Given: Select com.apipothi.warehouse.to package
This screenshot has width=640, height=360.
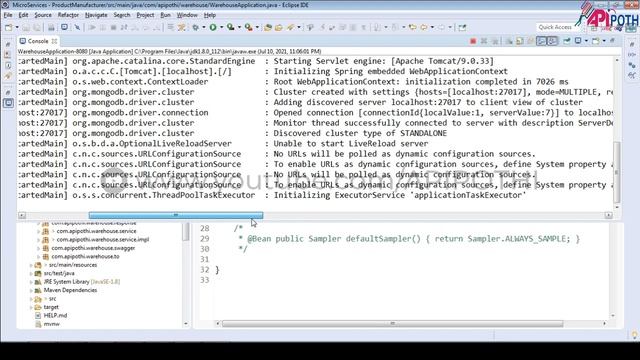Looking at the screenshot, I should [85, 257].
